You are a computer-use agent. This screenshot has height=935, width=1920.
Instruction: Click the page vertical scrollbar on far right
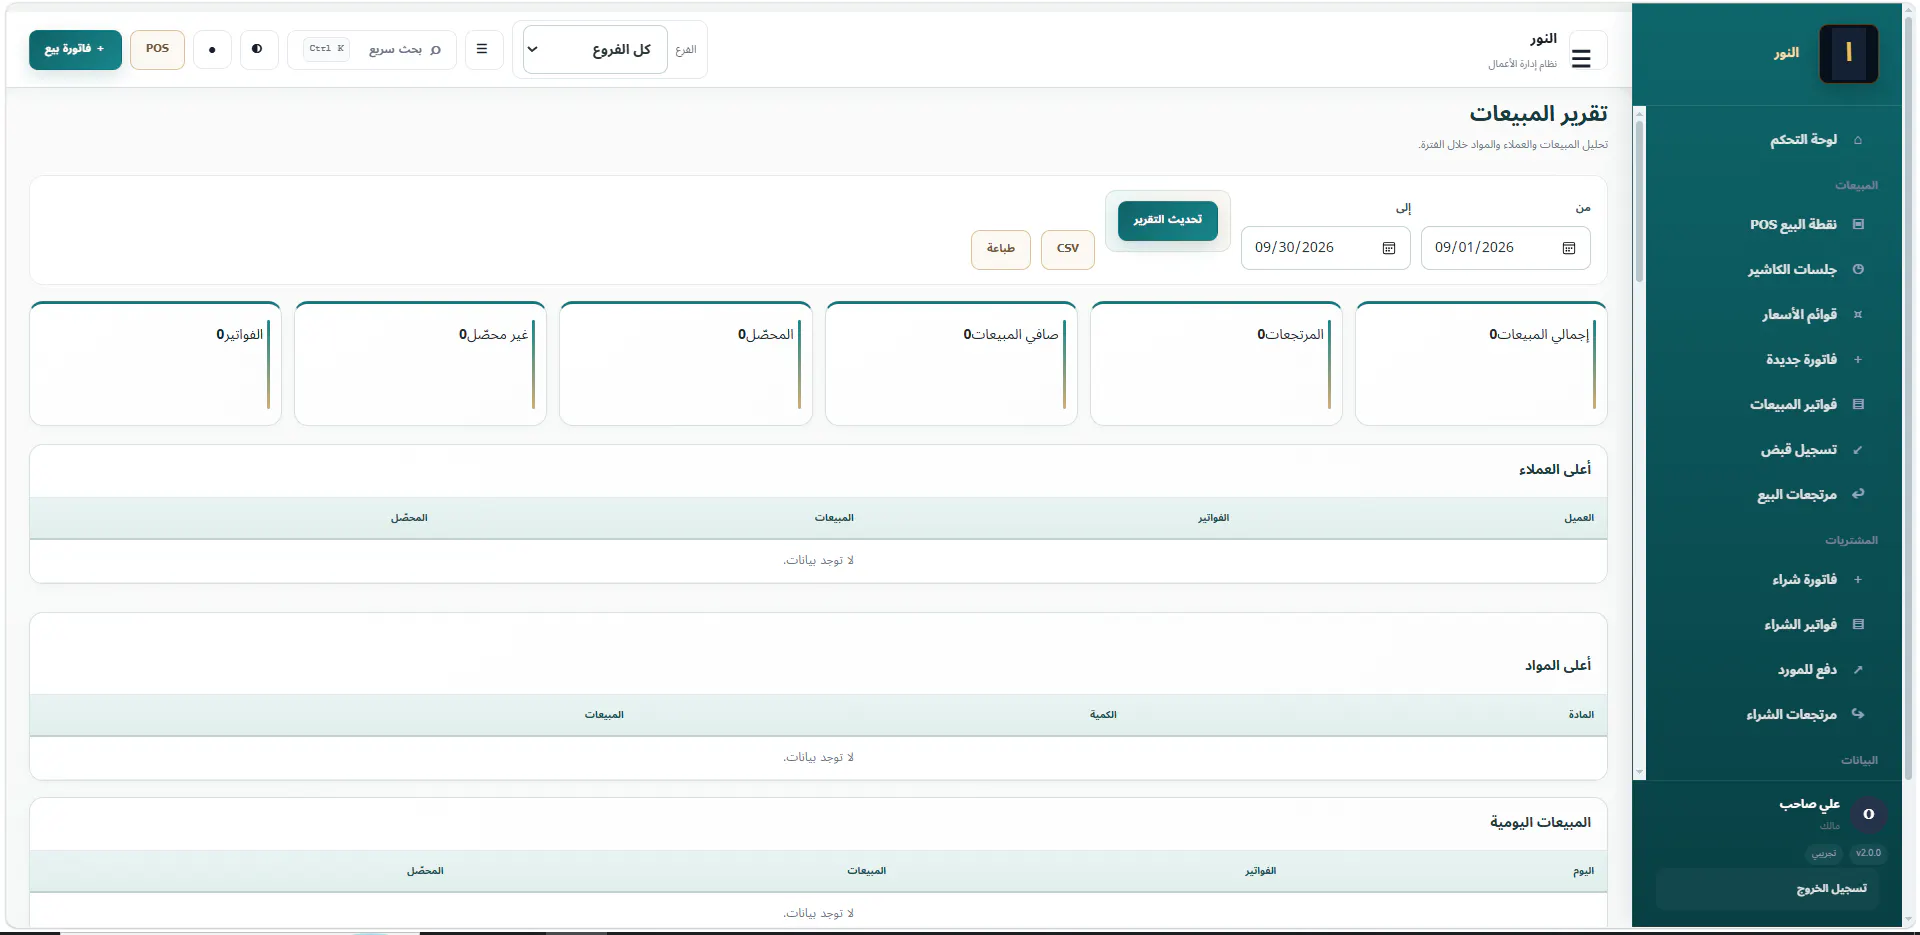(1909, 400)
